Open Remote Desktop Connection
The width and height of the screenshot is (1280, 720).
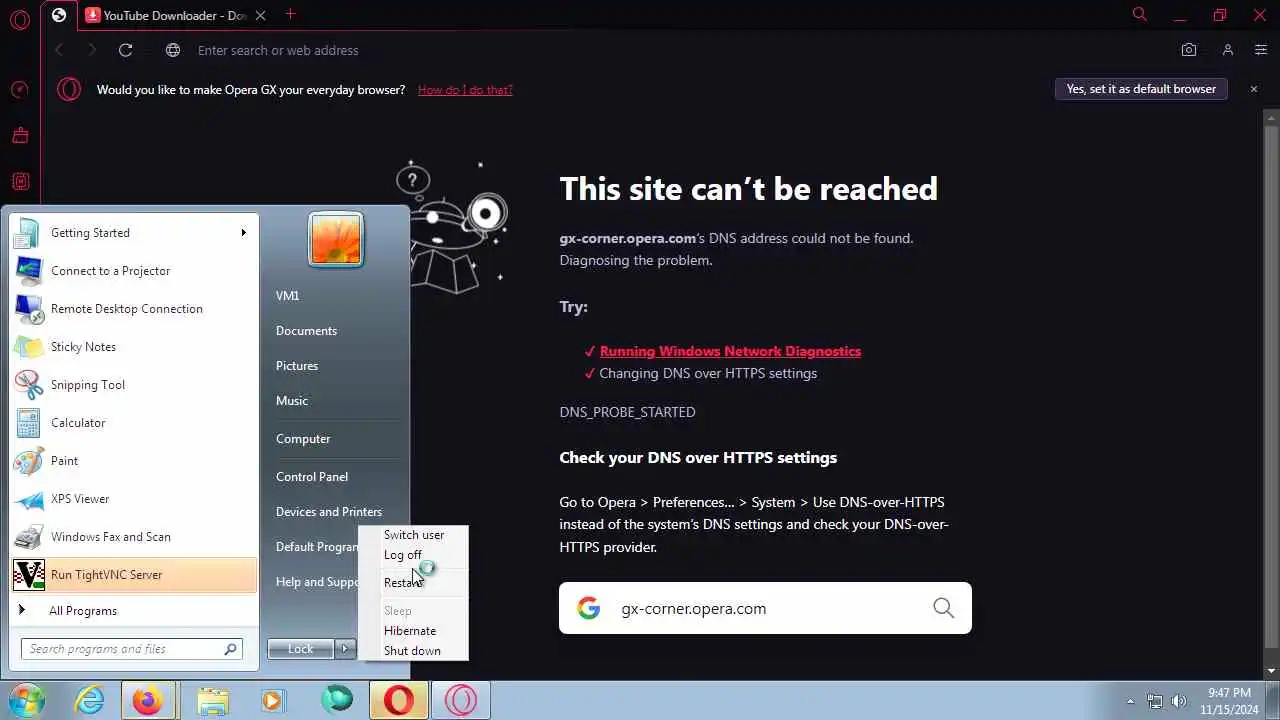pos(134,309)
